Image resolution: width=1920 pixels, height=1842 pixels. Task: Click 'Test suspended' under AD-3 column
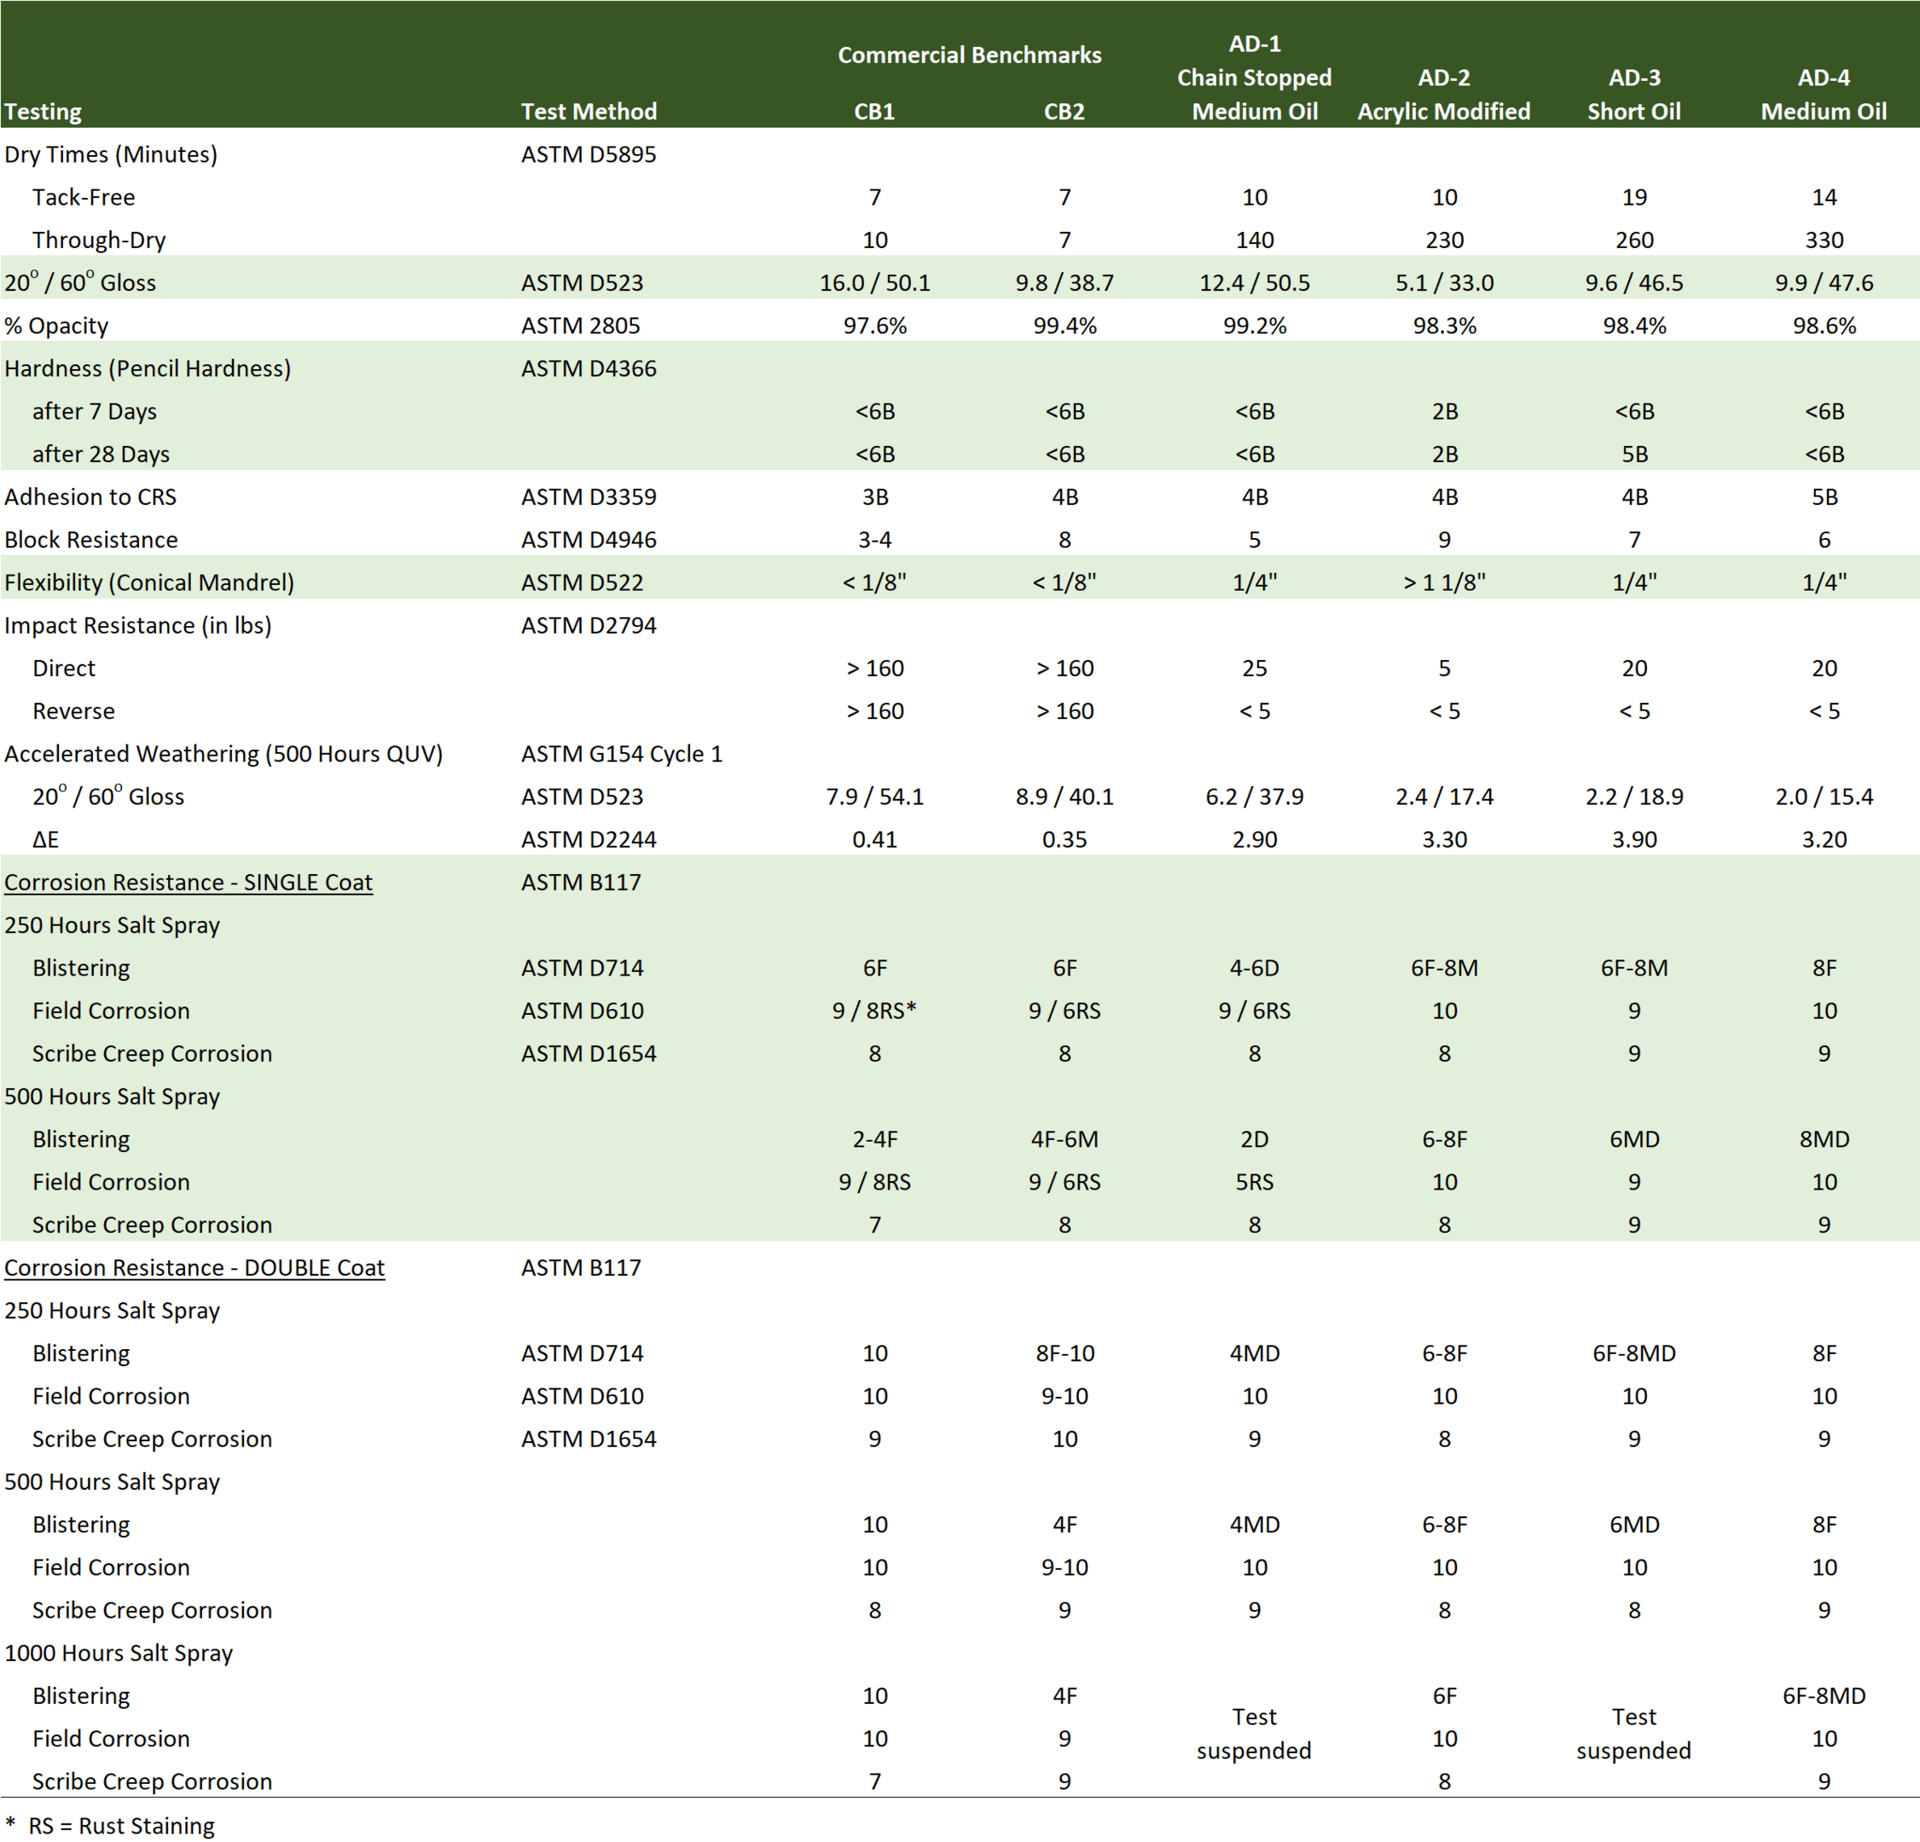coord(1634,1734)
